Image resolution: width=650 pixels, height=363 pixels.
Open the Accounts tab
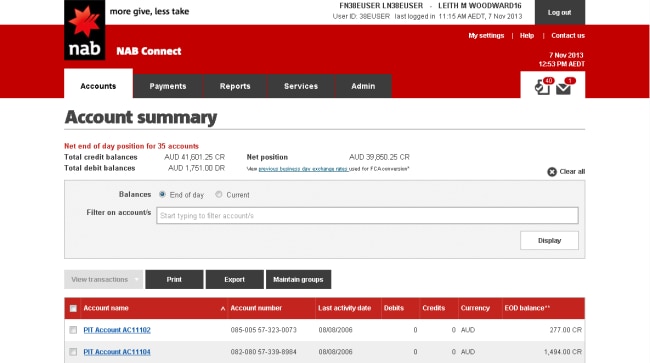coord(98,85)
